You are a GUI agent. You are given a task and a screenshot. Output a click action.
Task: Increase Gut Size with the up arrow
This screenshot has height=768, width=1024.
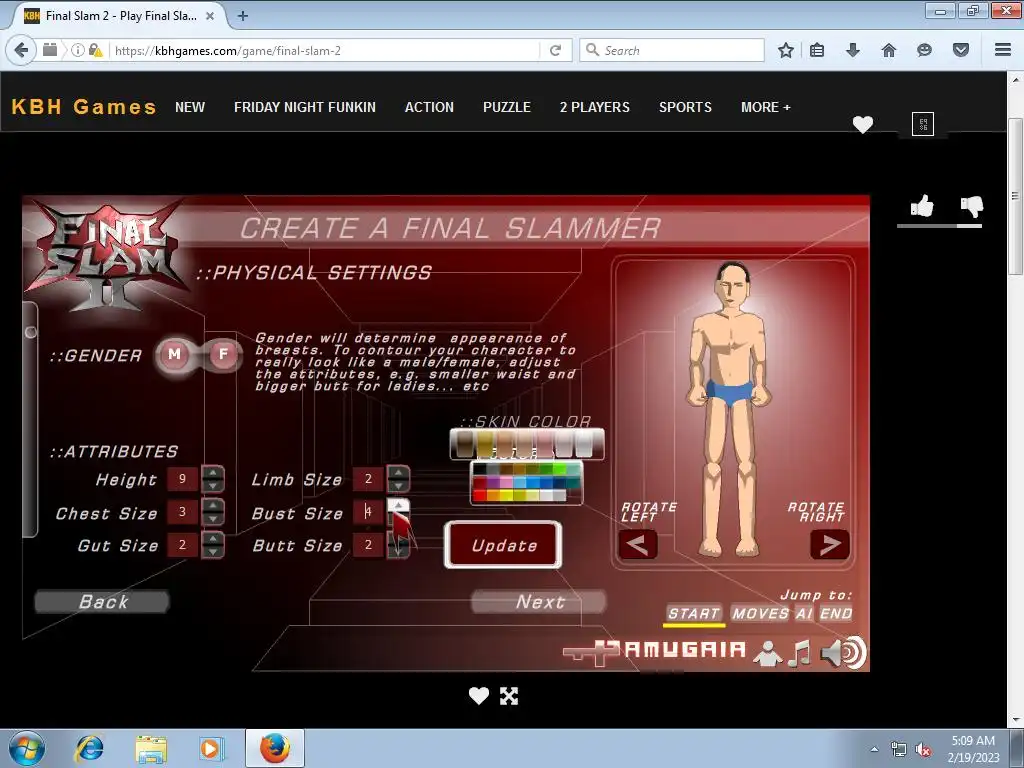tap(213, 539)
